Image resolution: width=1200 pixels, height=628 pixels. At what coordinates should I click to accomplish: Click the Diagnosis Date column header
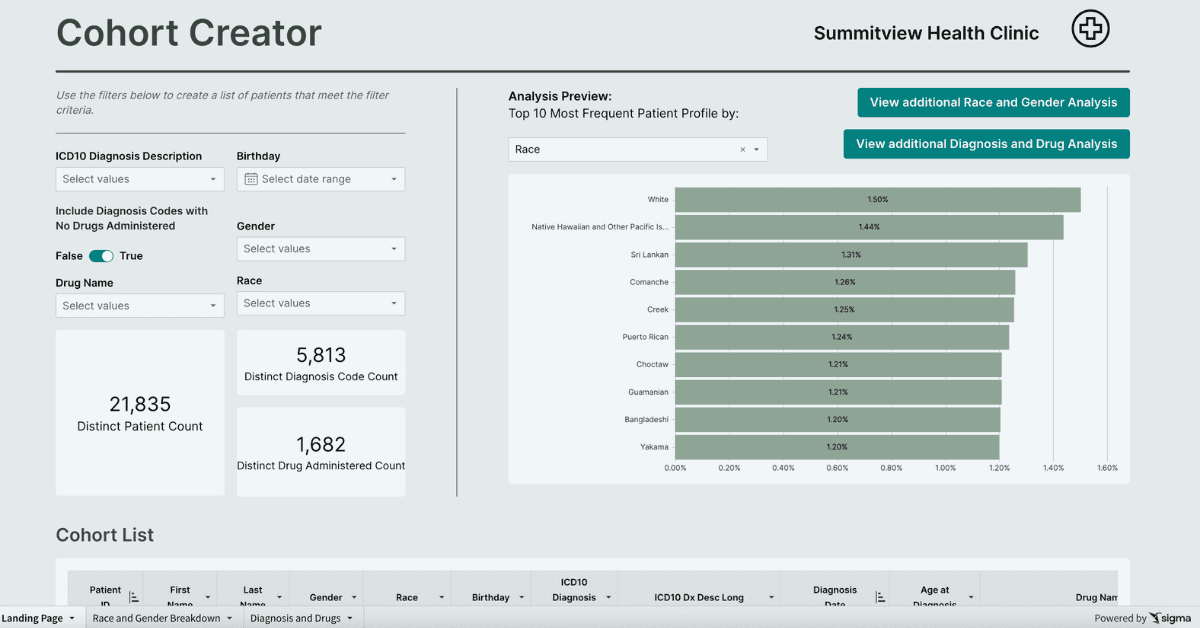[835, 590]
